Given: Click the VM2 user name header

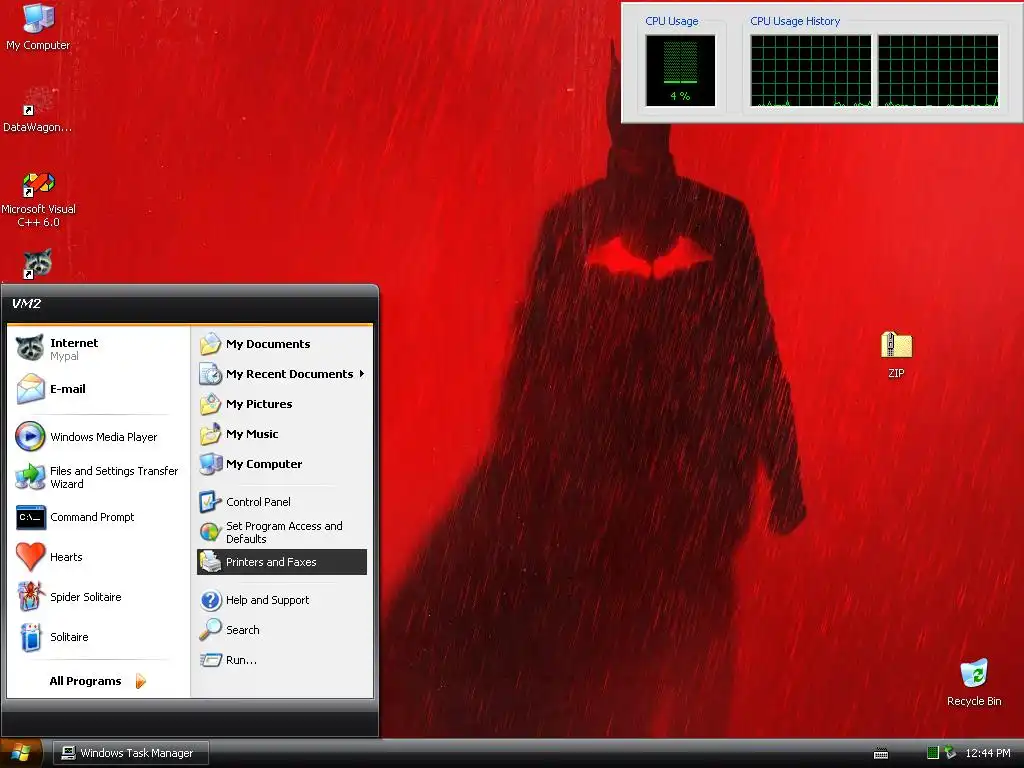Looking at the screenshot, I should pyautogui.click(x=26, y=303).
